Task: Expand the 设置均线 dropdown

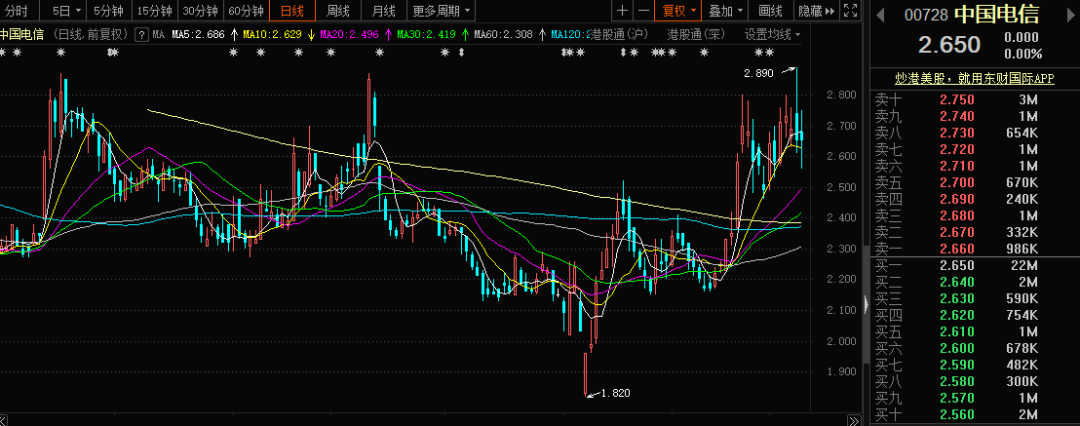Action: [773, 34]
